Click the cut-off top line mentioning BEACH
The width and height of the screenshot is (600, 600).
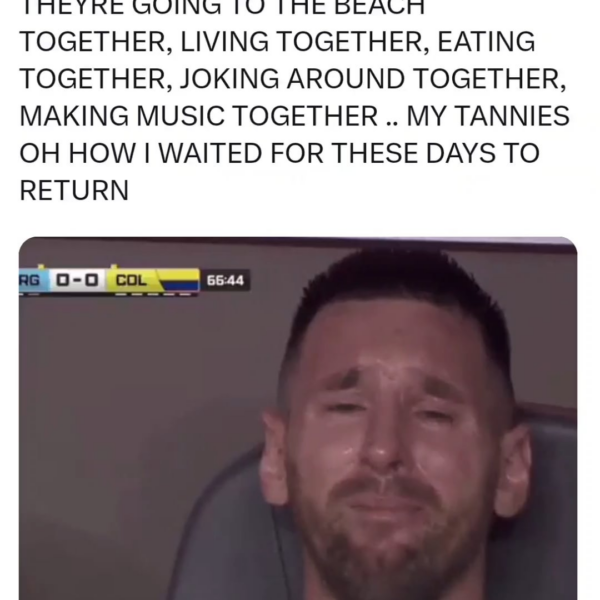pyautogui.click(x=222, y=8)
